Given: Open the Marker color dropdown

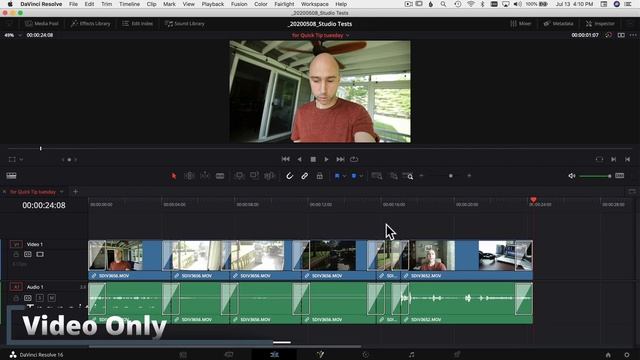Looking at the screenshot, I should (x=361, y=176).
